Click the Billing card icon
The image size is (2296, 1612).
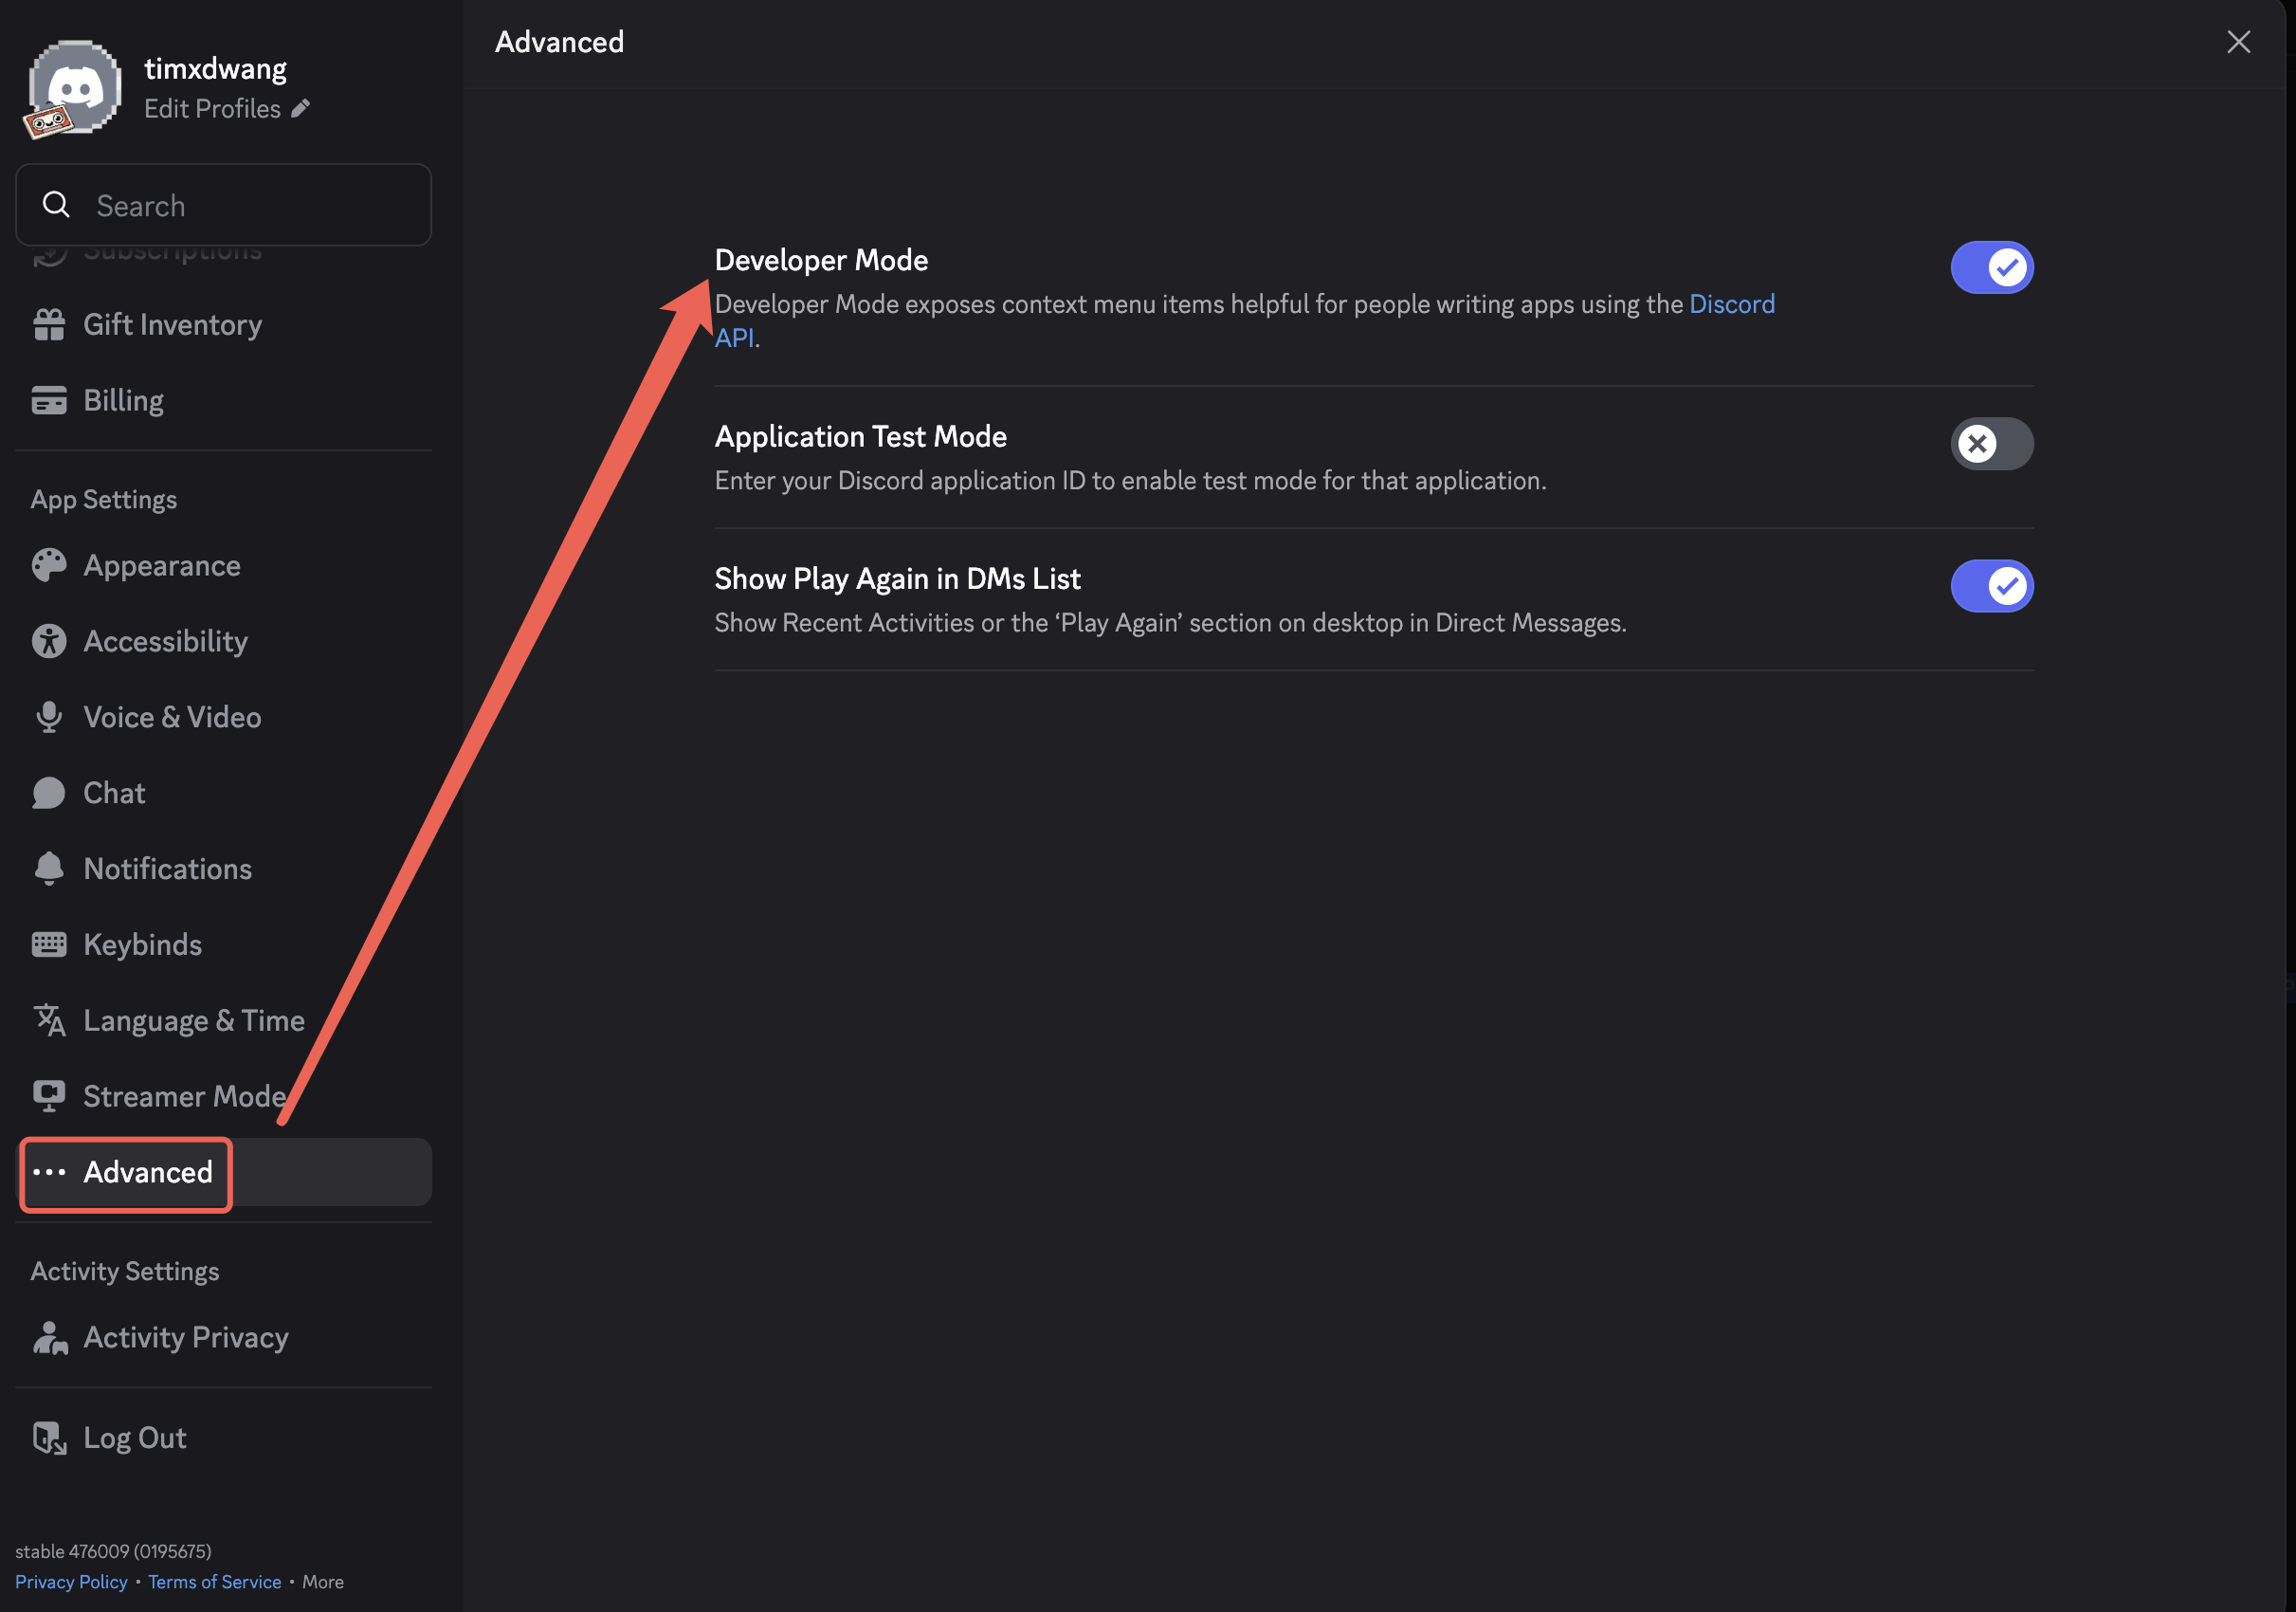click(48, 400)
